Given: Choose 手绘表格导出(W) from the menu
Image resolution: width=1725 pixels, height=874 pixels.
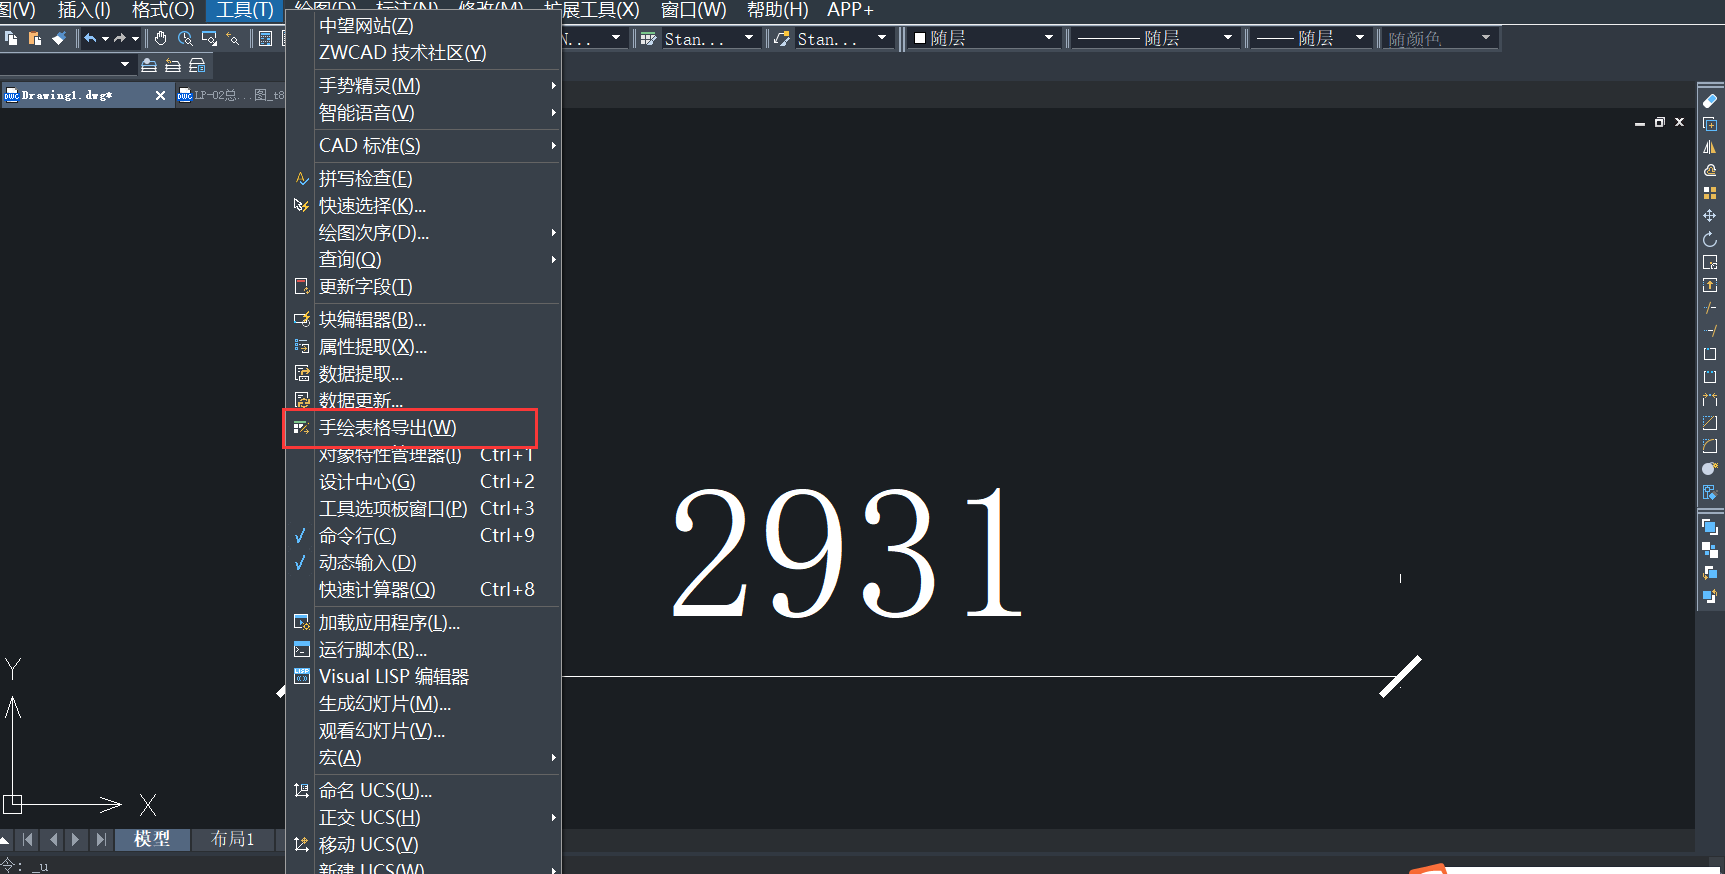Looking at the screenshot, I should click(388, 428).
